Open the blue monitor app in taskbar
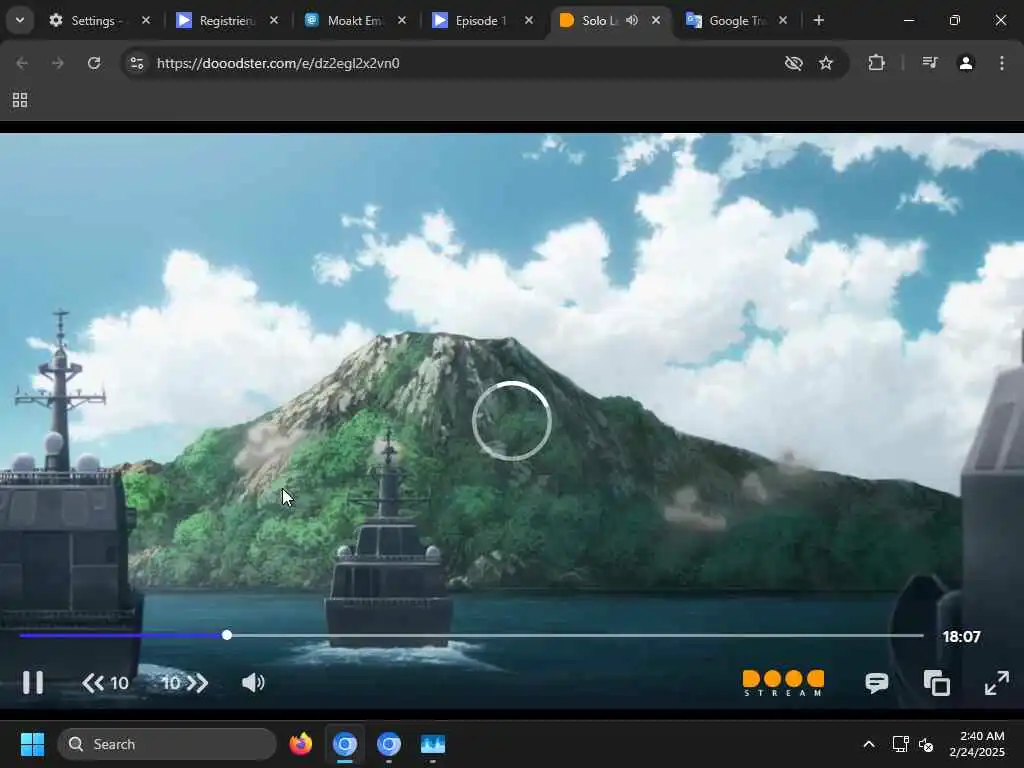 [x=432, y=744]
